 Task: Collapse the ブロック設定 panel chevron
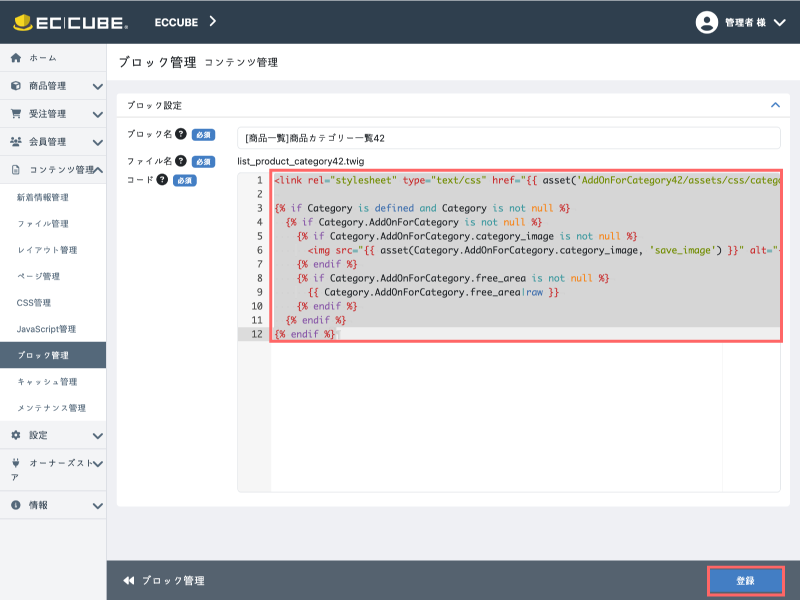775,105
